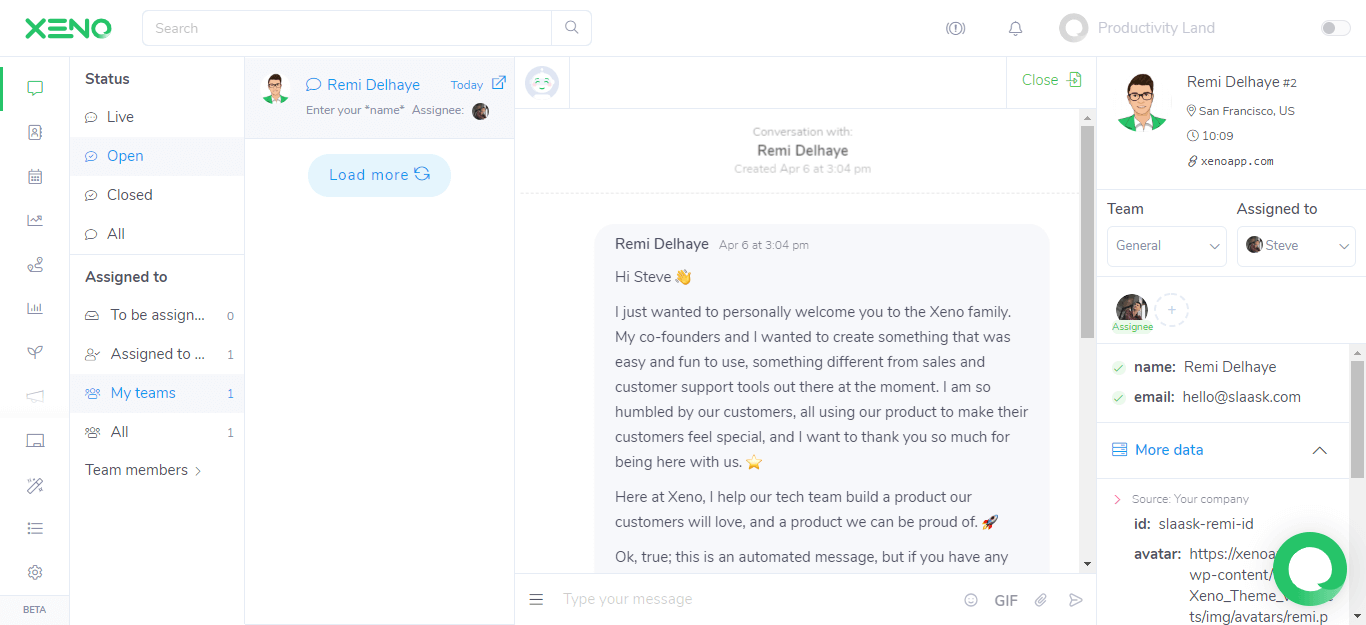1366x625 pixels.
Task: Filter by All assigned teams
Action: pyautogui.click(x=157, y=432)
